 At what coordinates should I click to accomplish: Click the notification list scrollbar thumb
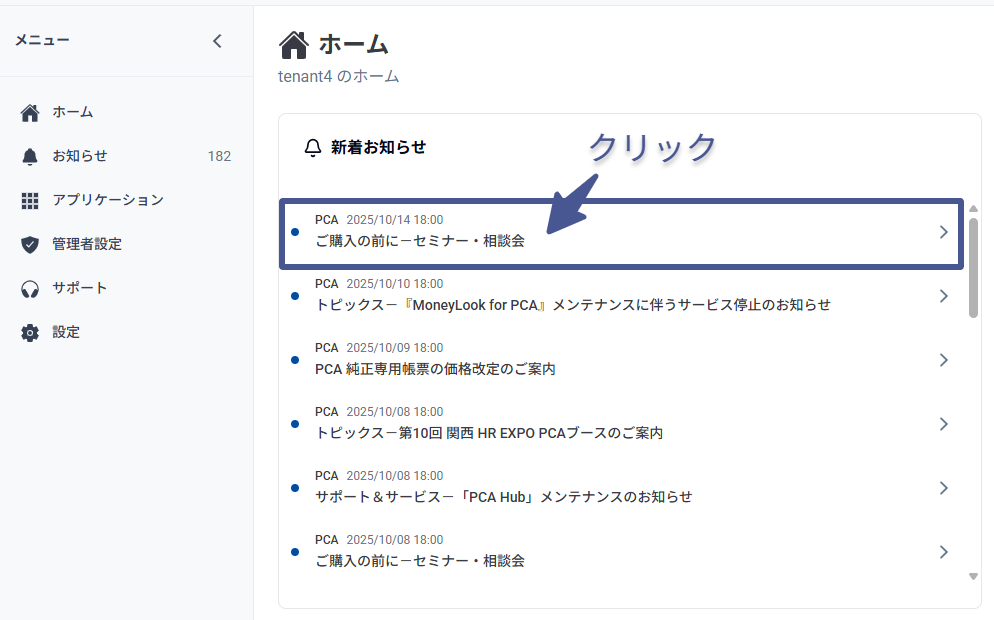tap(973, 267)
